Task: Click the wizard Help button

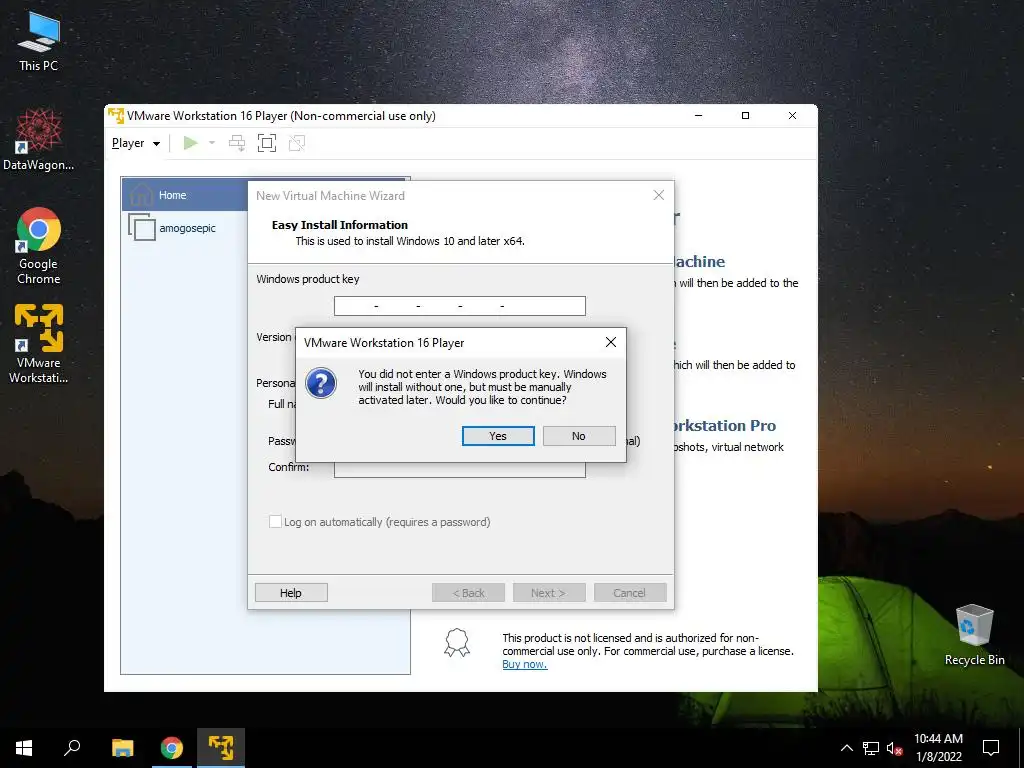Action: click(291, 592)
